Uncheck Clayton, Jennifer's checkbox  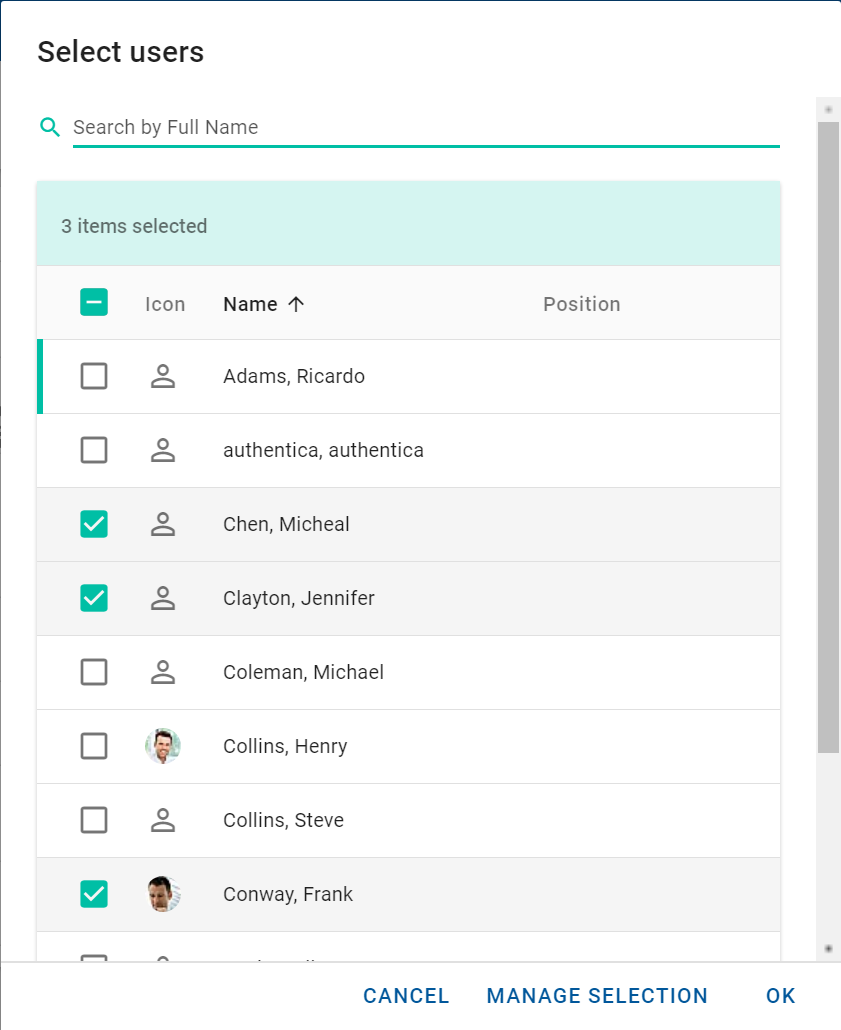coord(94,598)
